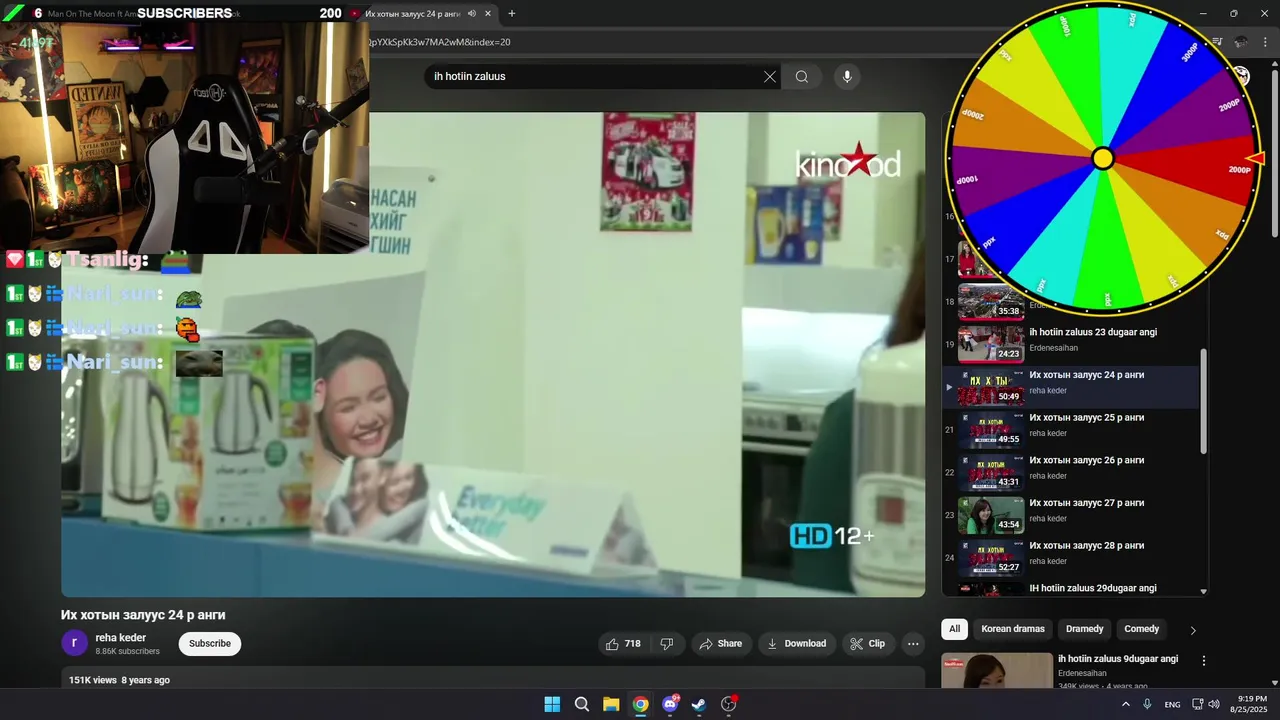The image size is (1280, 720).
Task: Create a Clip of the video
Action: pos(867,644)
